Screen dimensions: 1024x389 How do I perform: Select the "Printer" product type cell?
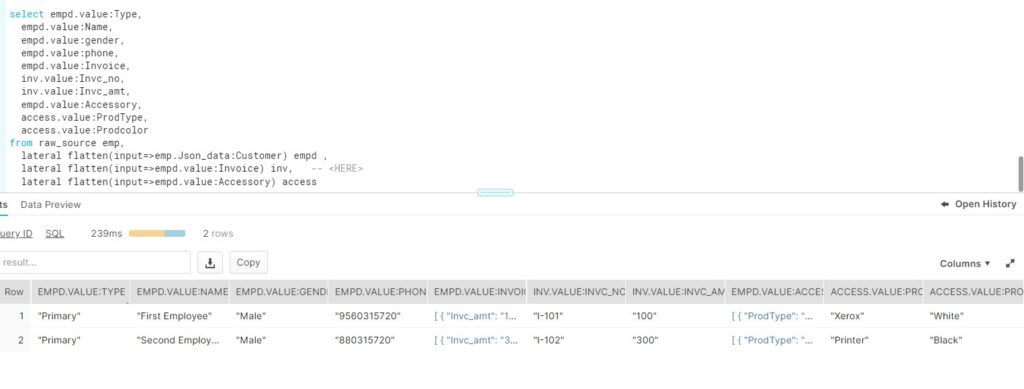873,340
